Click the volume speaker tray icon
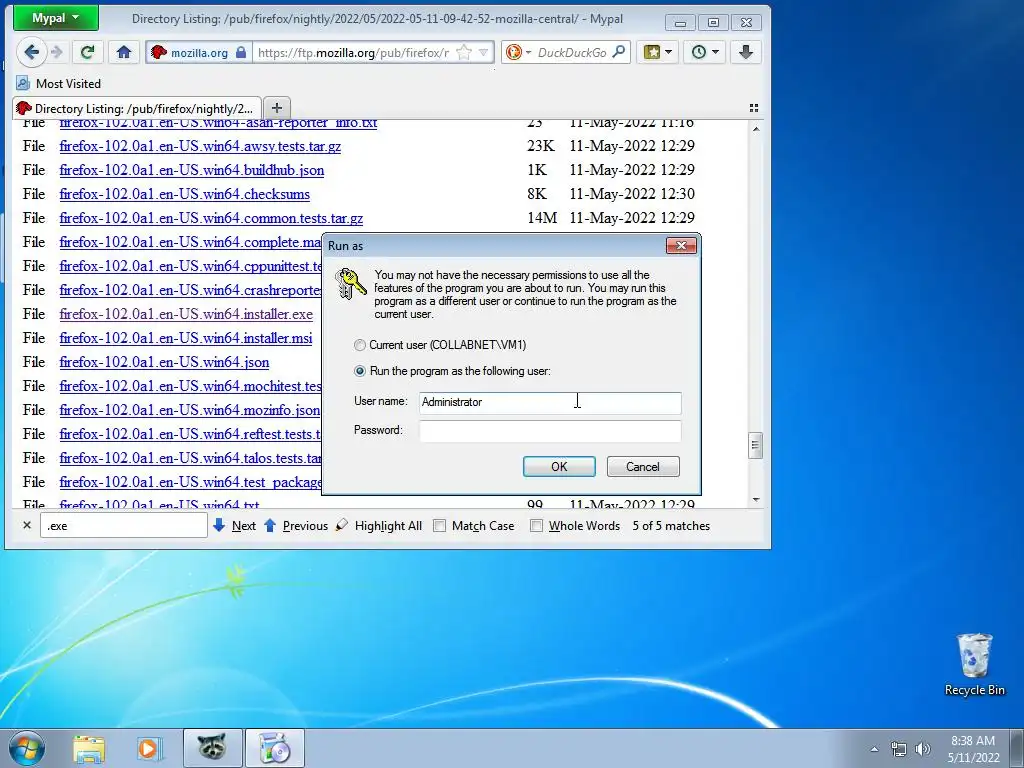 point(923,748)
